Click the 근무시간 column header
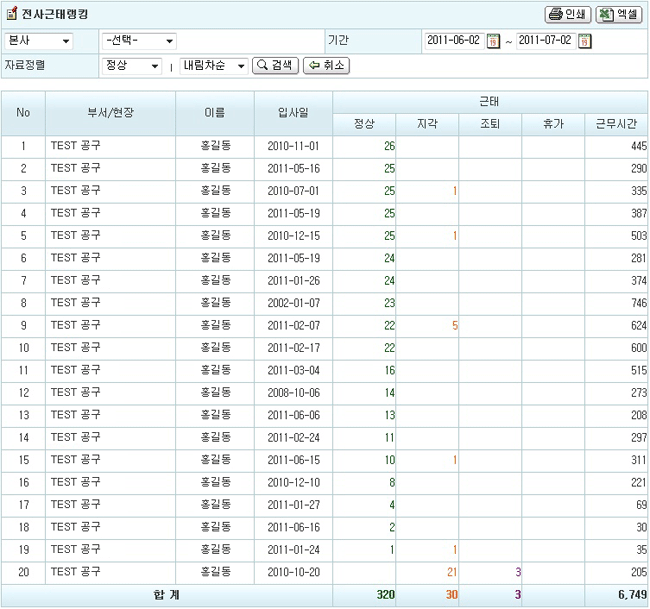 pyautogui.click(x=616, y=124)
